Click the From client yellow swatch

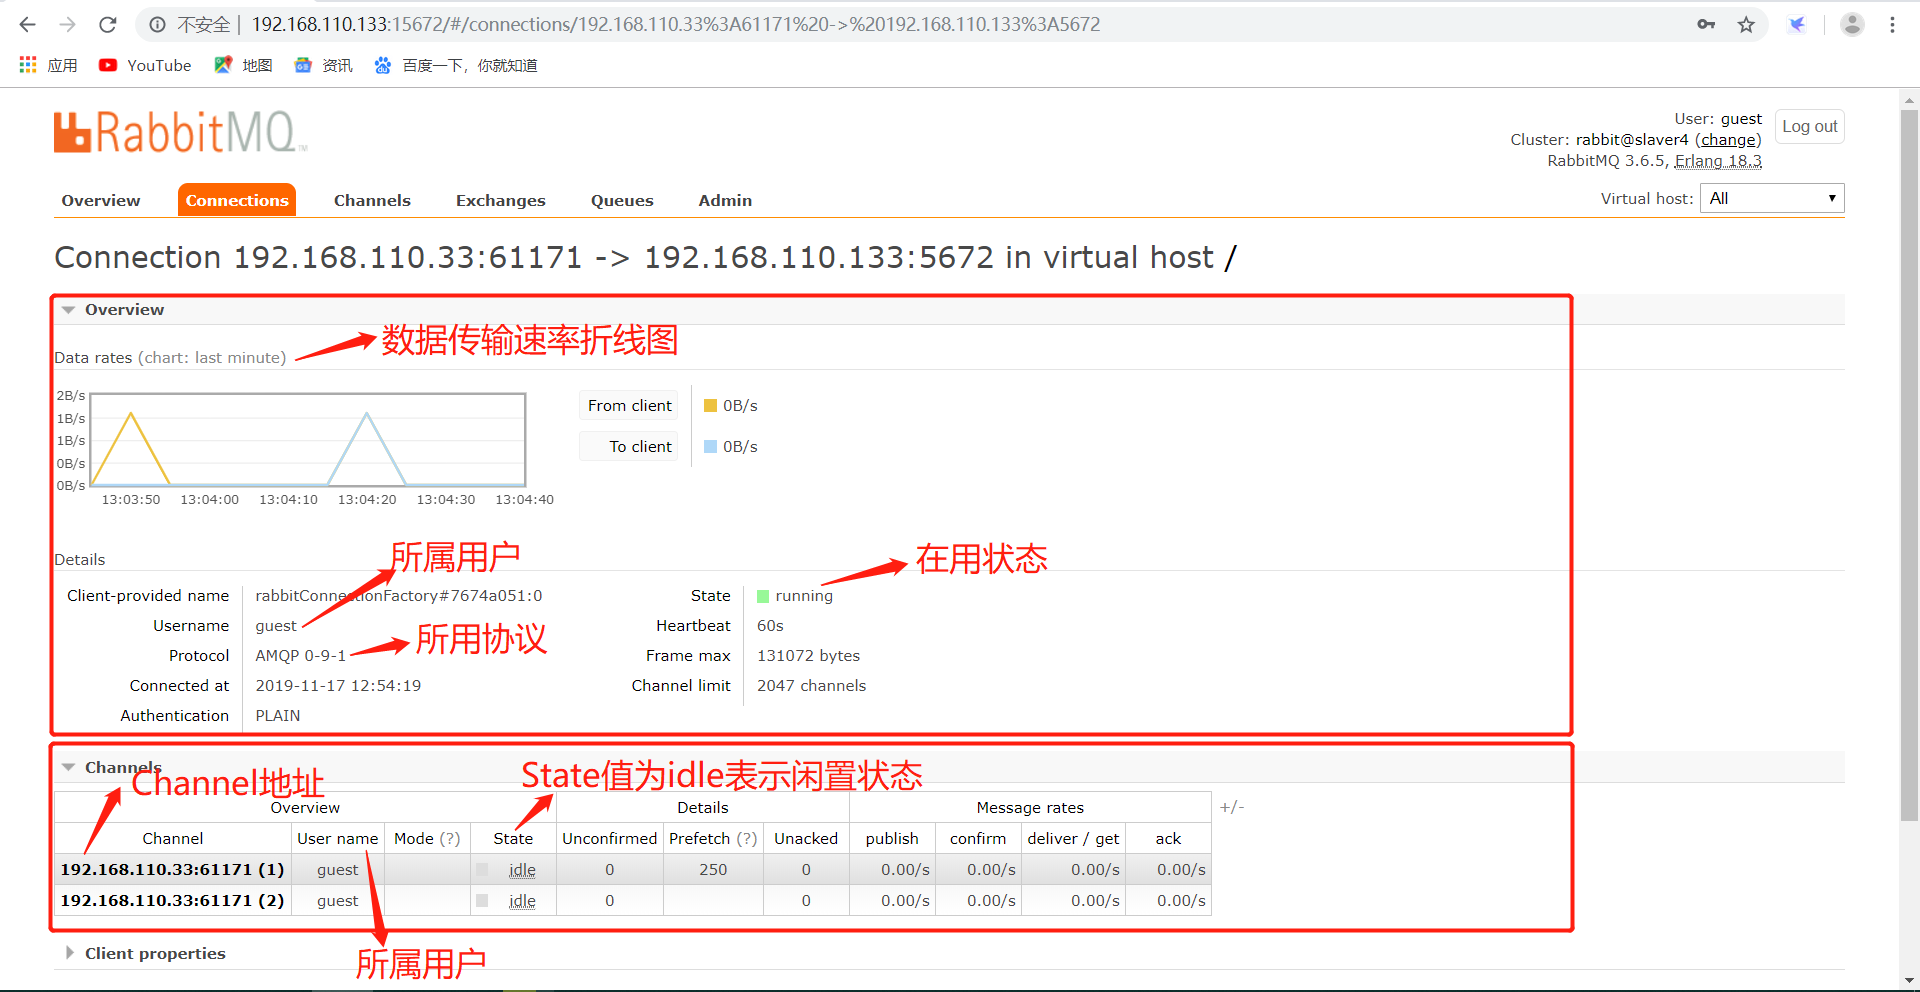tap(710, 405)
